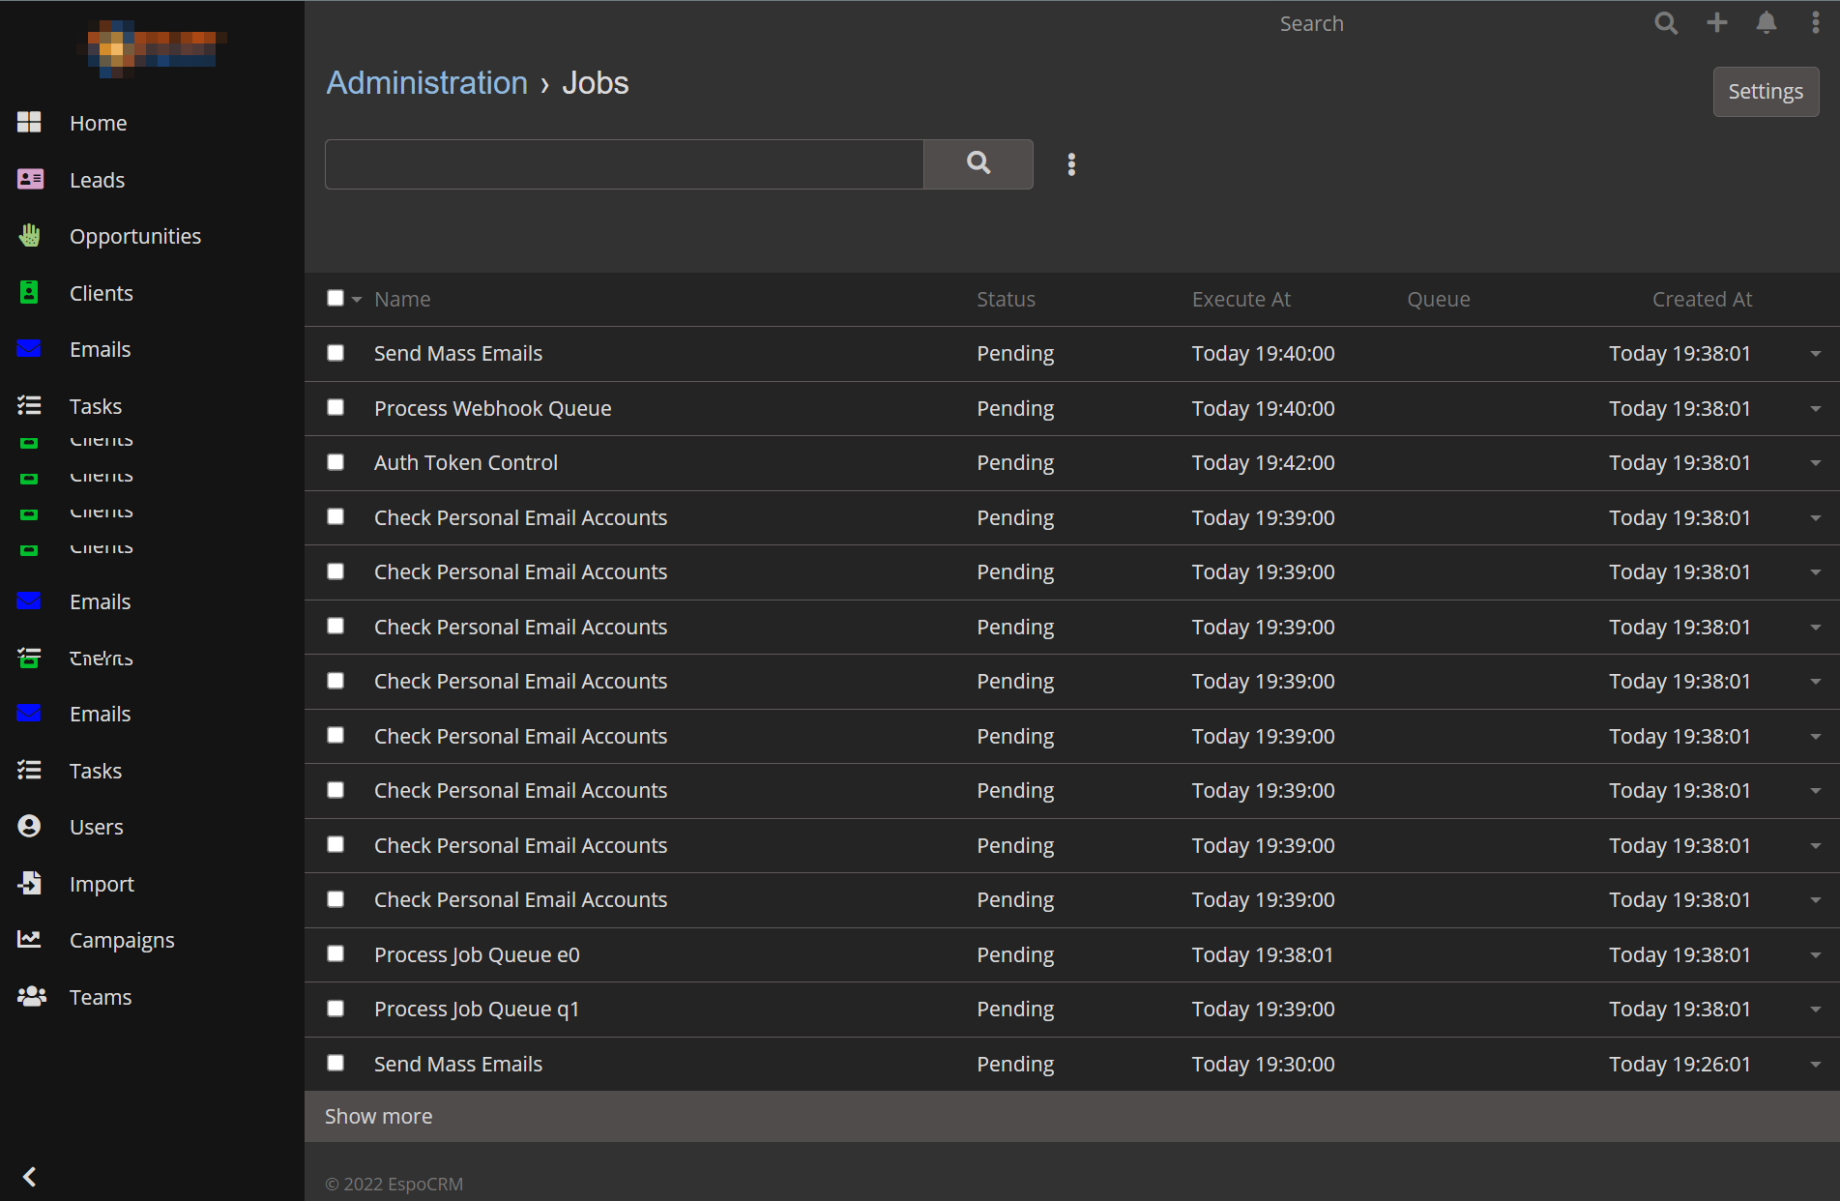
Task: Toggle the select-all checkbox in header
Action: 335,298
